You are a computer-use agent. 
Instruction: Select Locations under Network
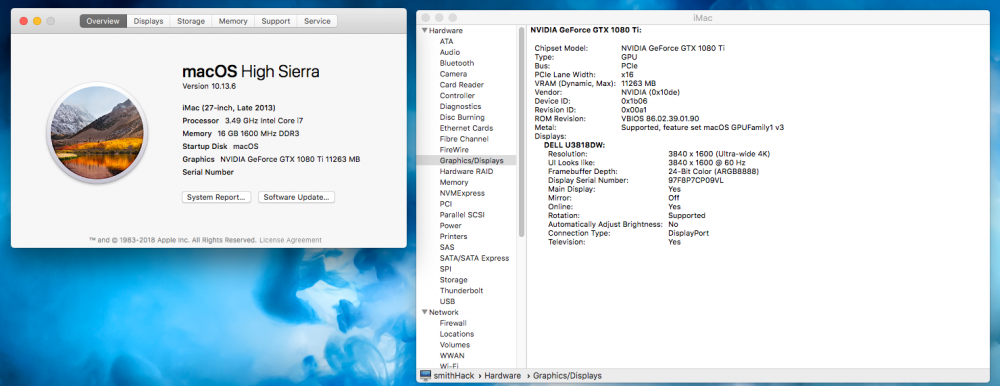coord(457,334)
